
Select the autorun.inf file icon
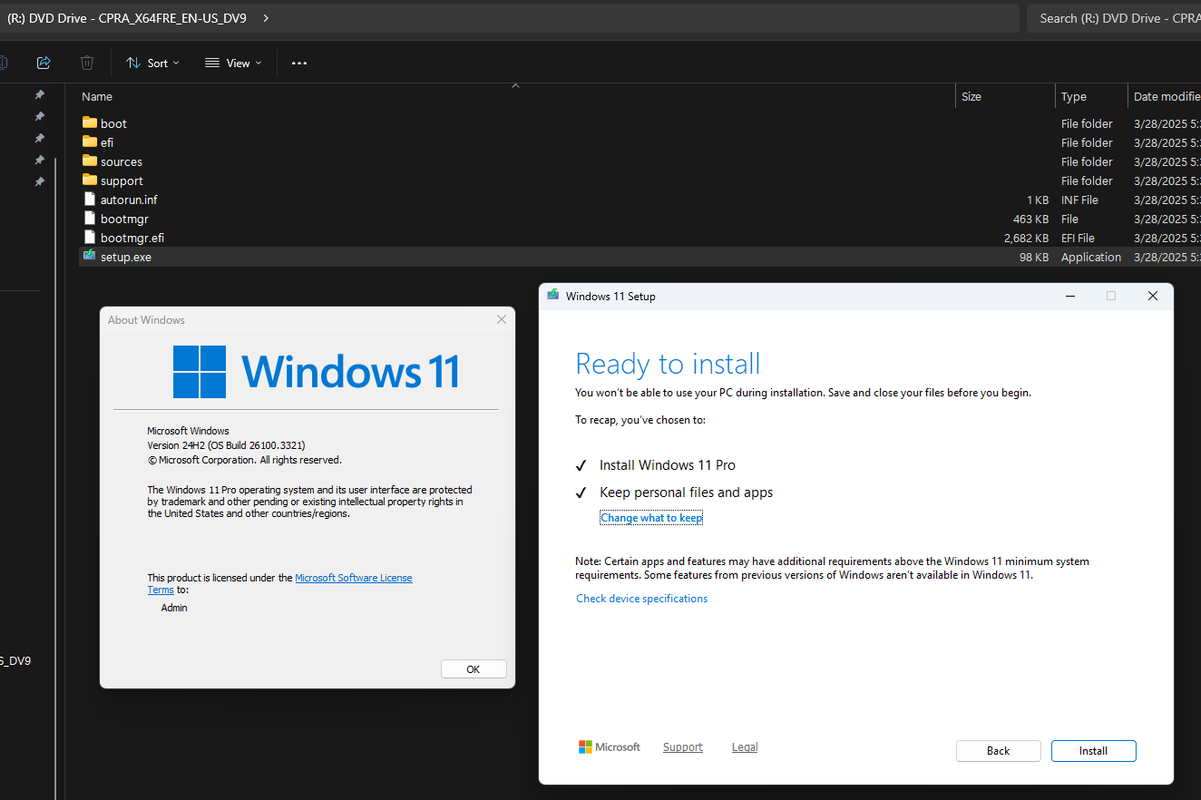[90, 199]
